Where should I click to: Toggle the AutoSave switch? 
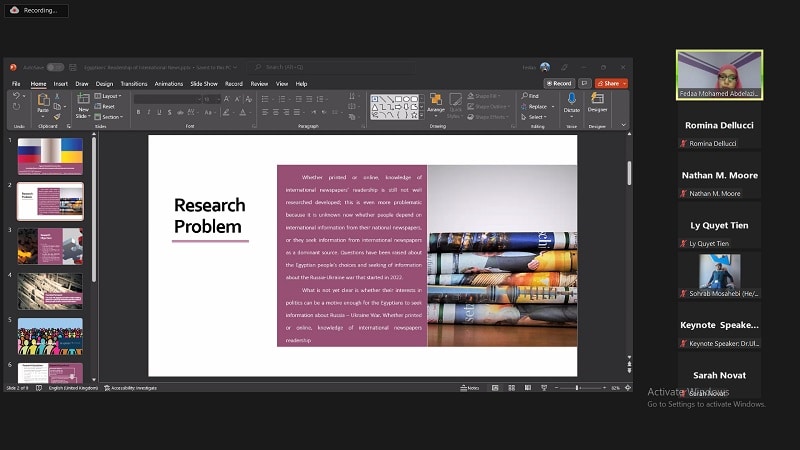click(x=54, y=67)
